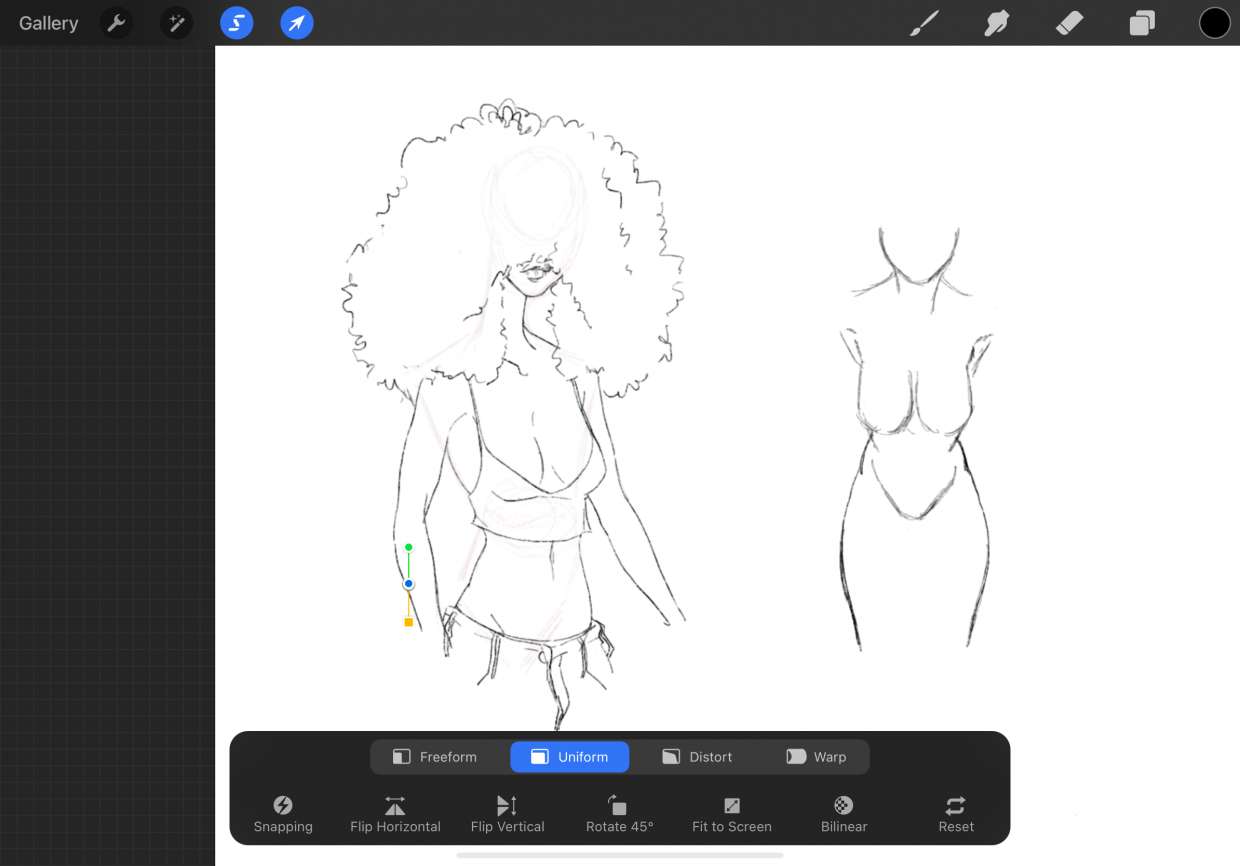Open the black color picker swatch
Screen dimensions: 1240x866
(x=1214, y=23)
